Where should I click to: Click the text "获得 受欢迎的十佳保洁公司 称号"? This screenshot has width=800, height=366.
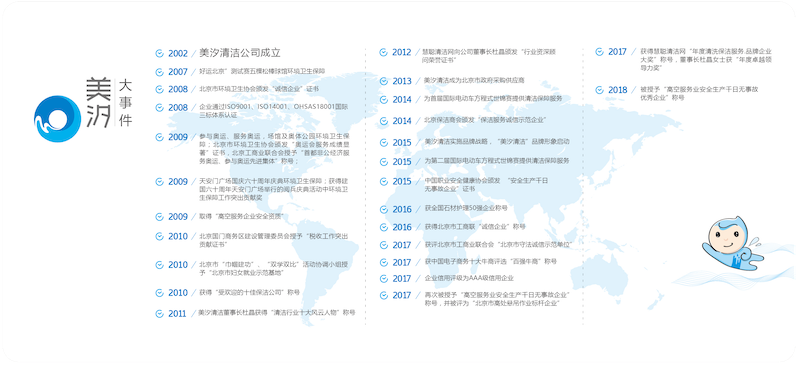(x=249, y=292)
